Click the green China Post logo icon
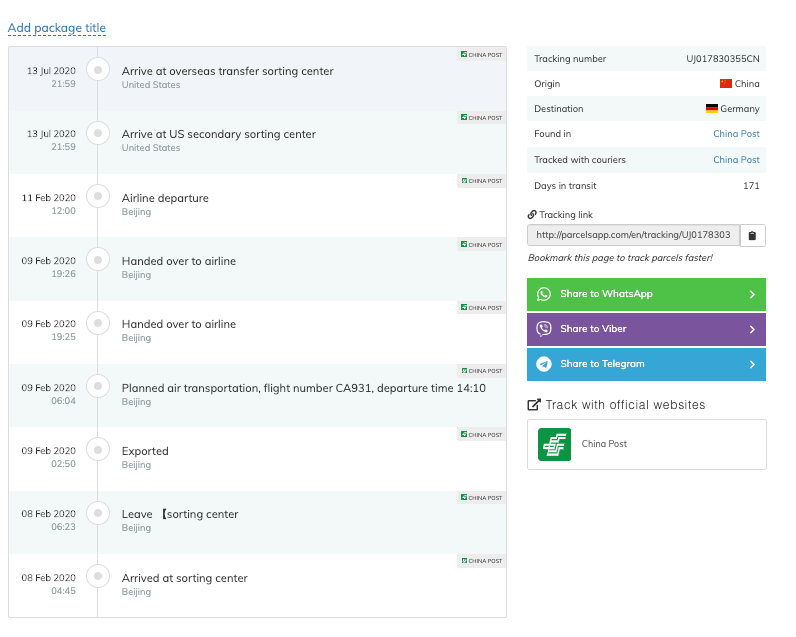The height and width of the screenshot is (637, 796). point(554,445)
